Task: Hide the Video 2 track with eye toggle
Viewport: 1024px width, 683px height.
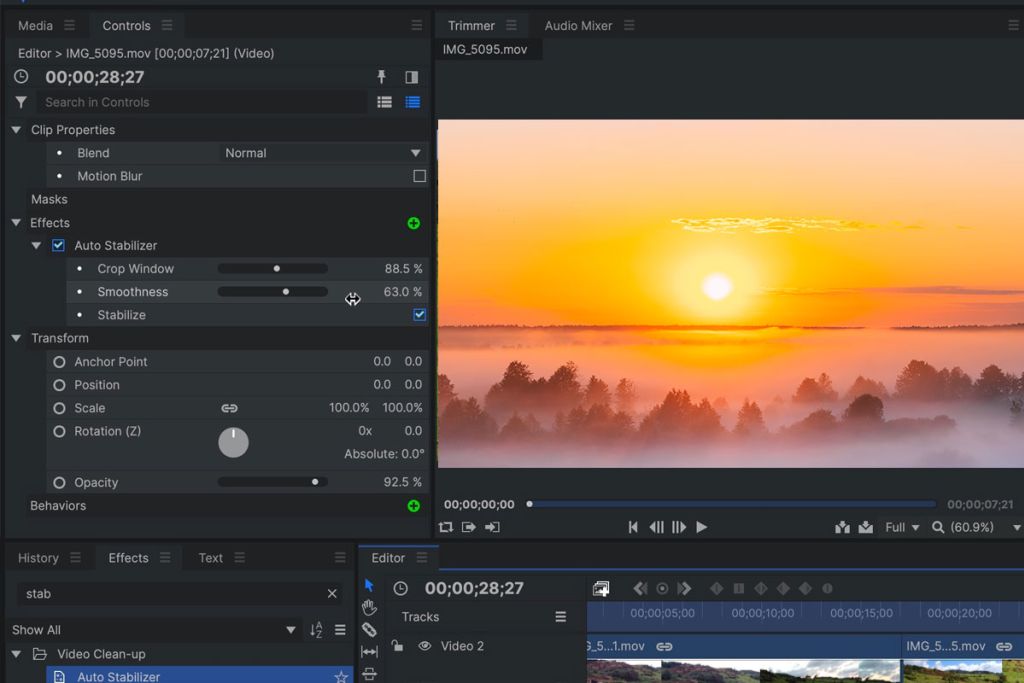Action: click(x=425, y=646)
